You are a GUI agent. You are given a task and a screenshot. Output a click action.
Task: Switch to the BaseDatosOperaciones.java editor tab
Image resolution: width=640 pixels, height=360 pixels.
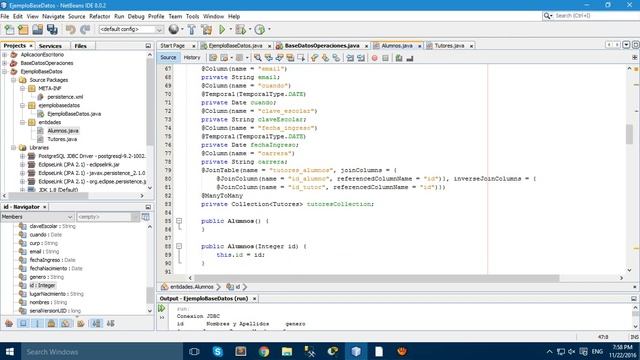(322, 46)
